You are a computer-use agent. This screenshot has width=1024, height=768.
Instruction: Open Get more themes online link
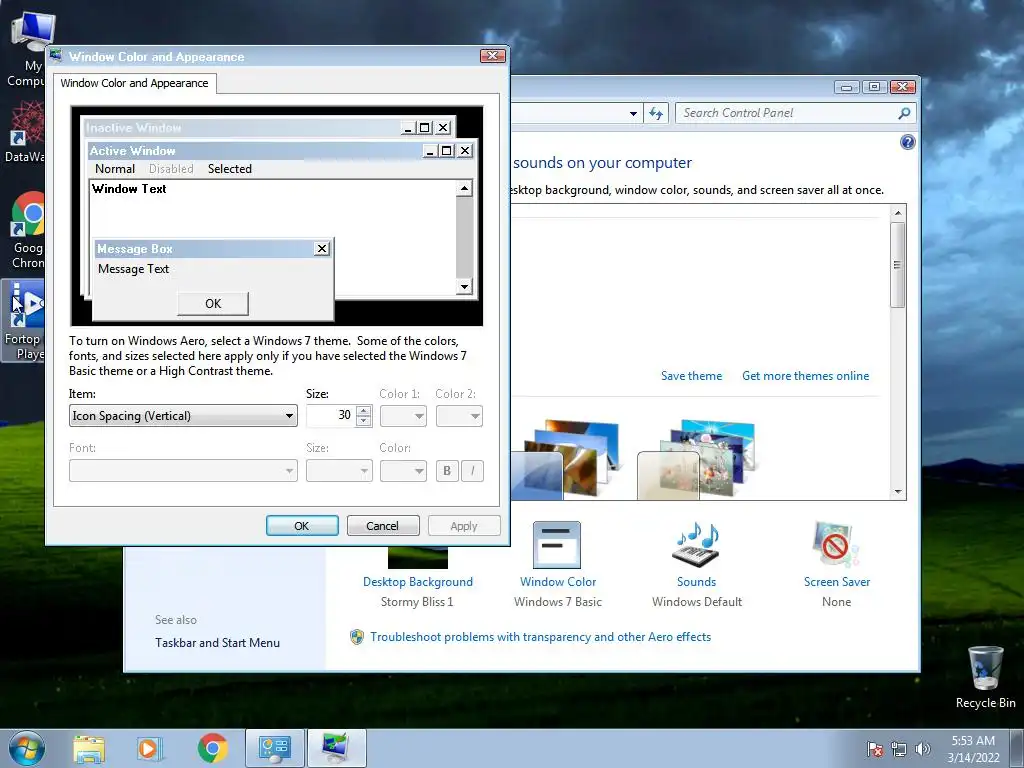click(805, 376)
